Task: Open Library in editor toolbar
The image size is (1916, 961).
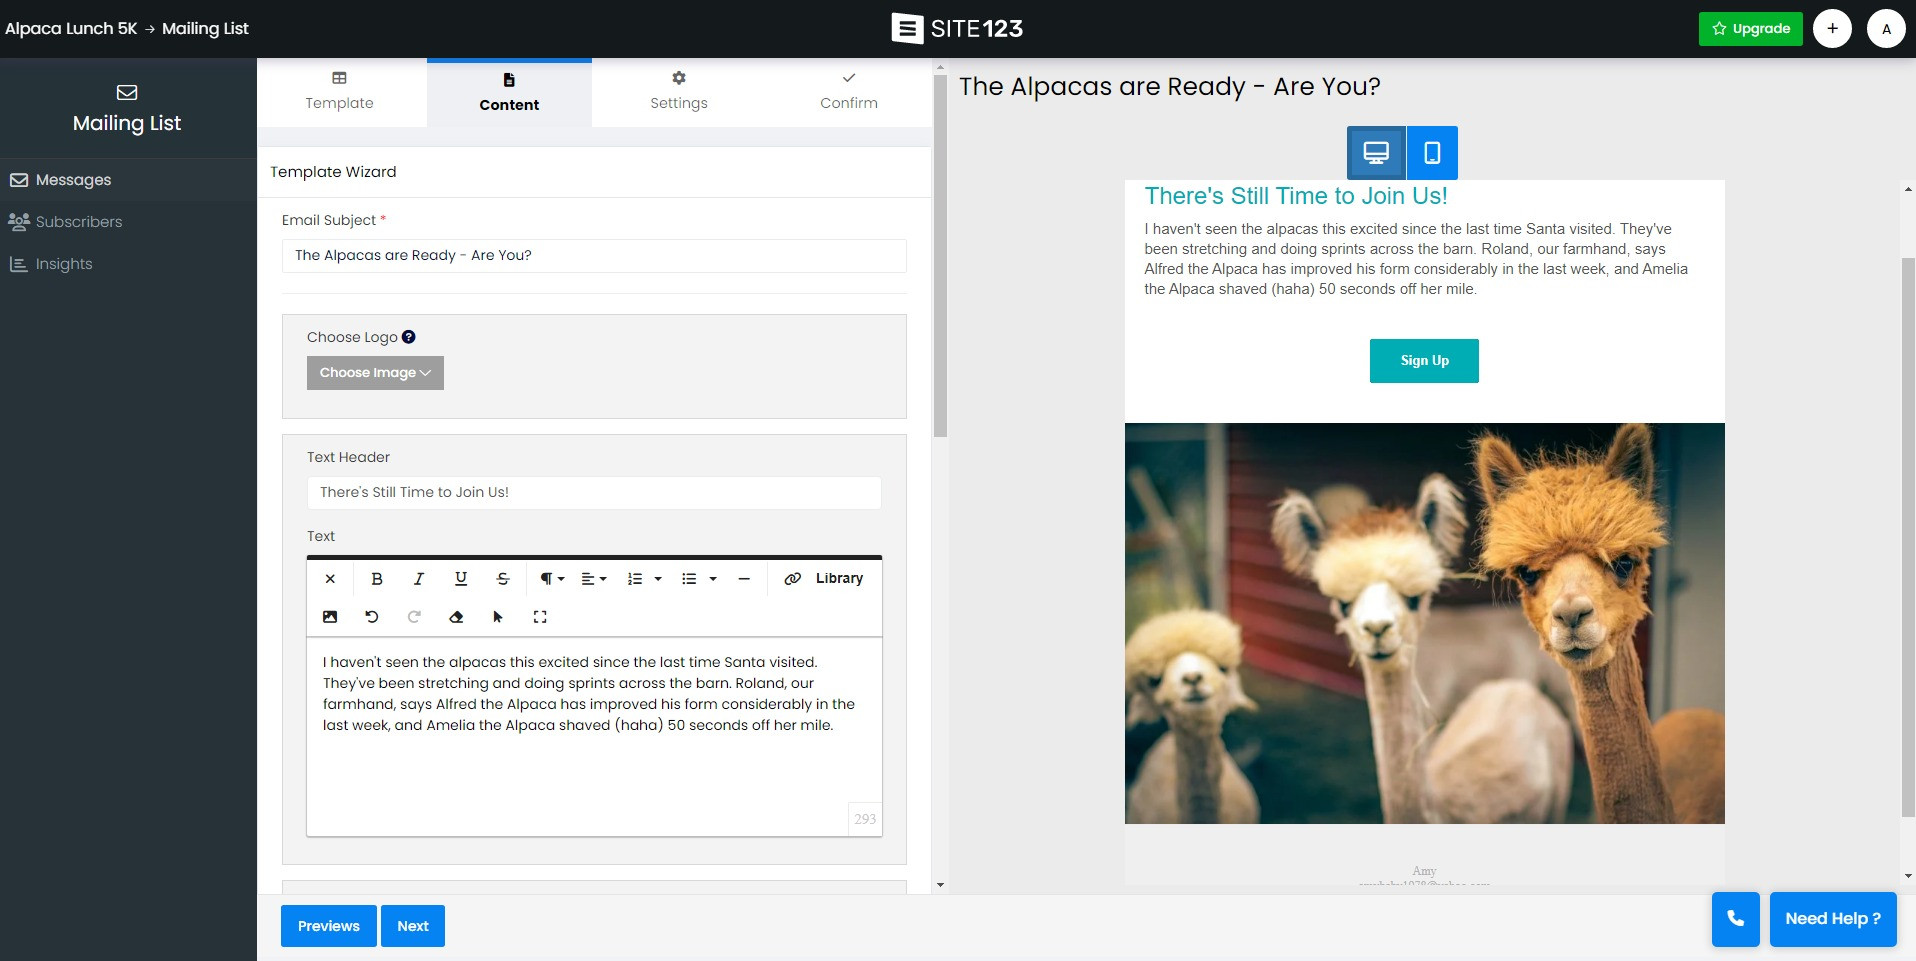Action: pyautogui.click(x=839, y=579)
